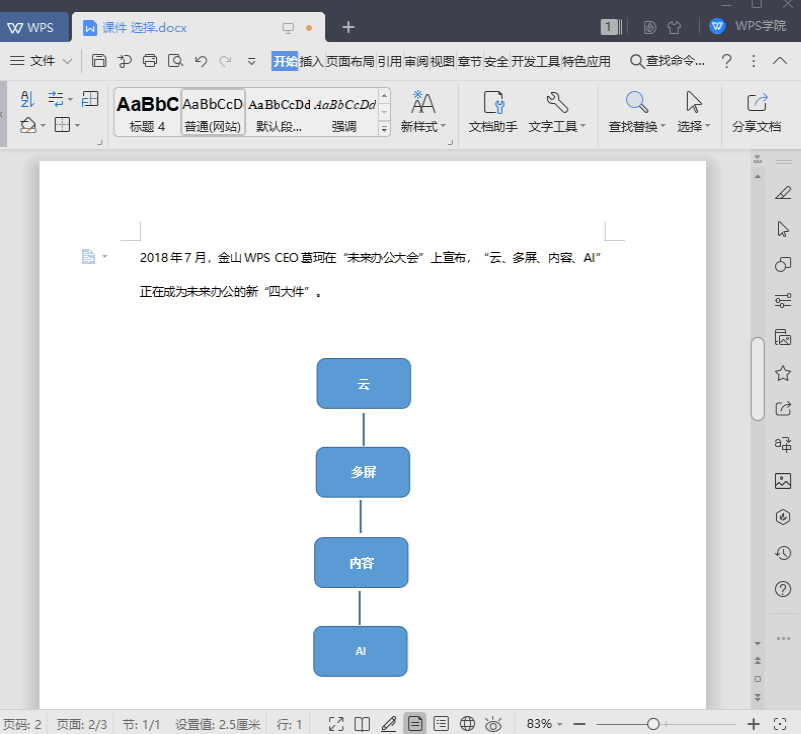Collapse the ribbon with the chevron at top right
This screenshot has width=801, height=734.
tap(780, 61)
